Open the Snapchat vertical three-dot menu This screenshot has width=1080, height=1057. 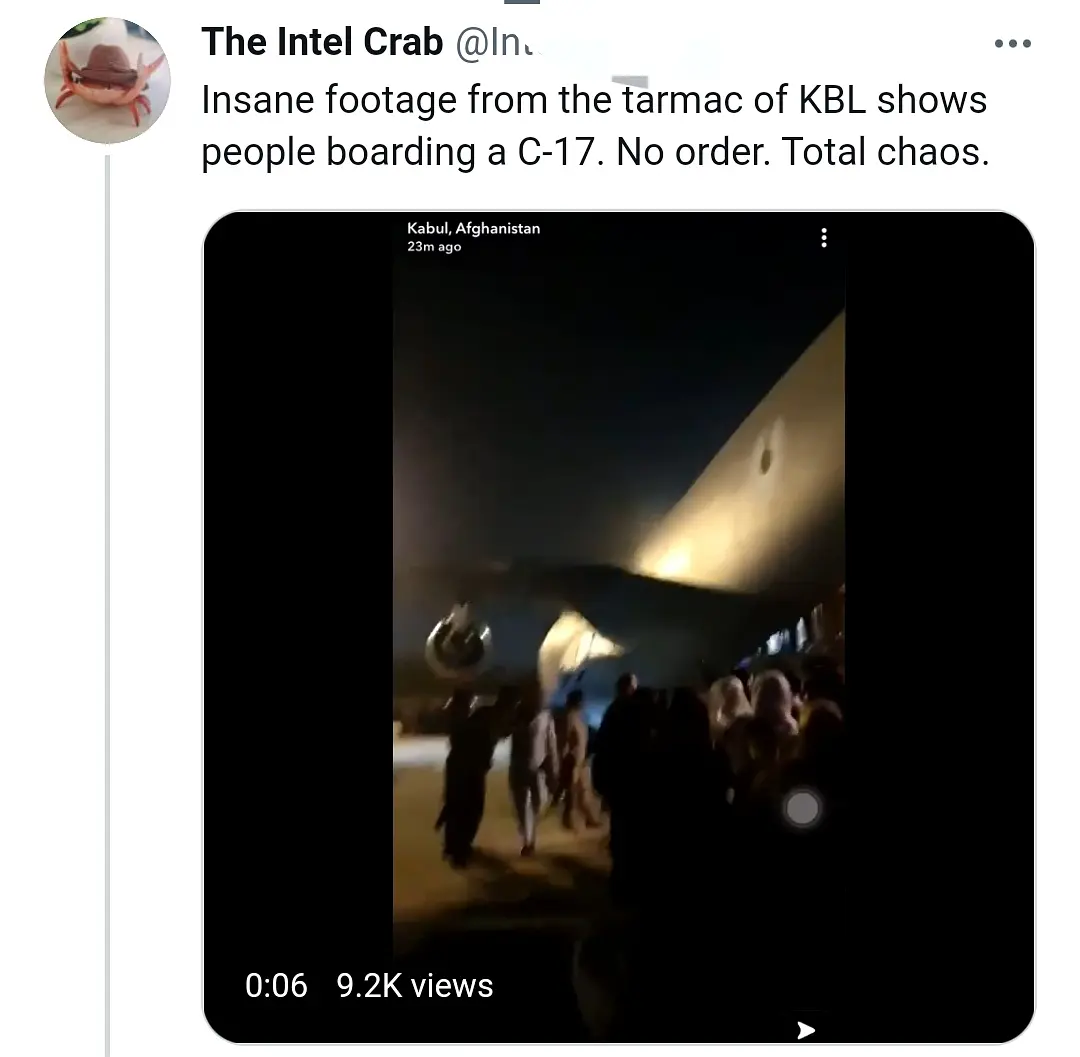[824, 238]
